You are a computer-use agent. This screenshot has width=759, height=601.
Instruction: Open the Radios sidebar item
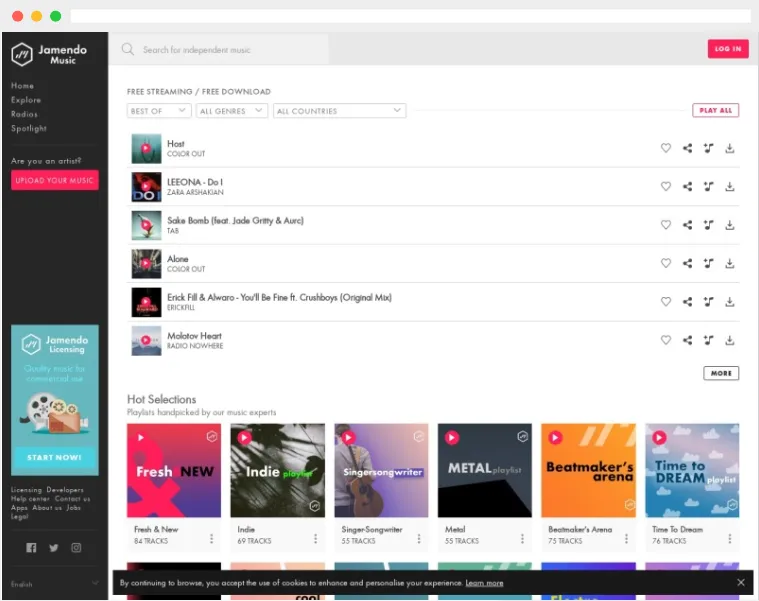click(24, 114)
